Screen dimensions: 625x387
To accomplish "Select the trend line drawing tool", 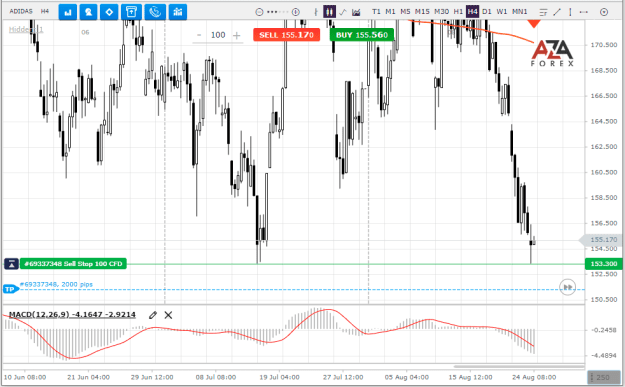I will pos(557,12).
